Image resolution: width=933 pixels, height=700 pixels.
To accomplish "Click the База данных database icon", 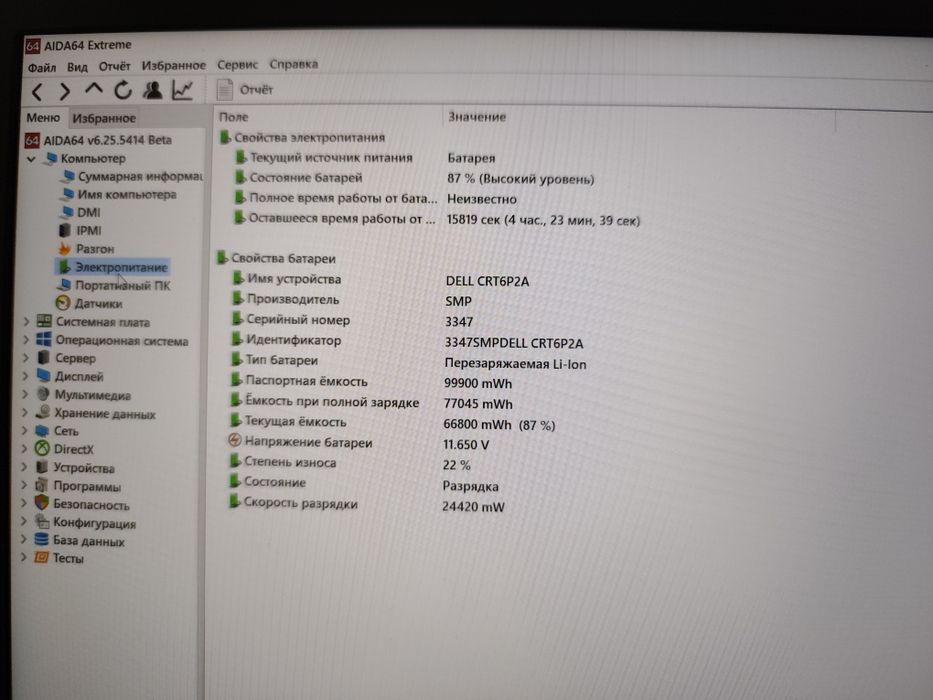I will pos(41,540).
